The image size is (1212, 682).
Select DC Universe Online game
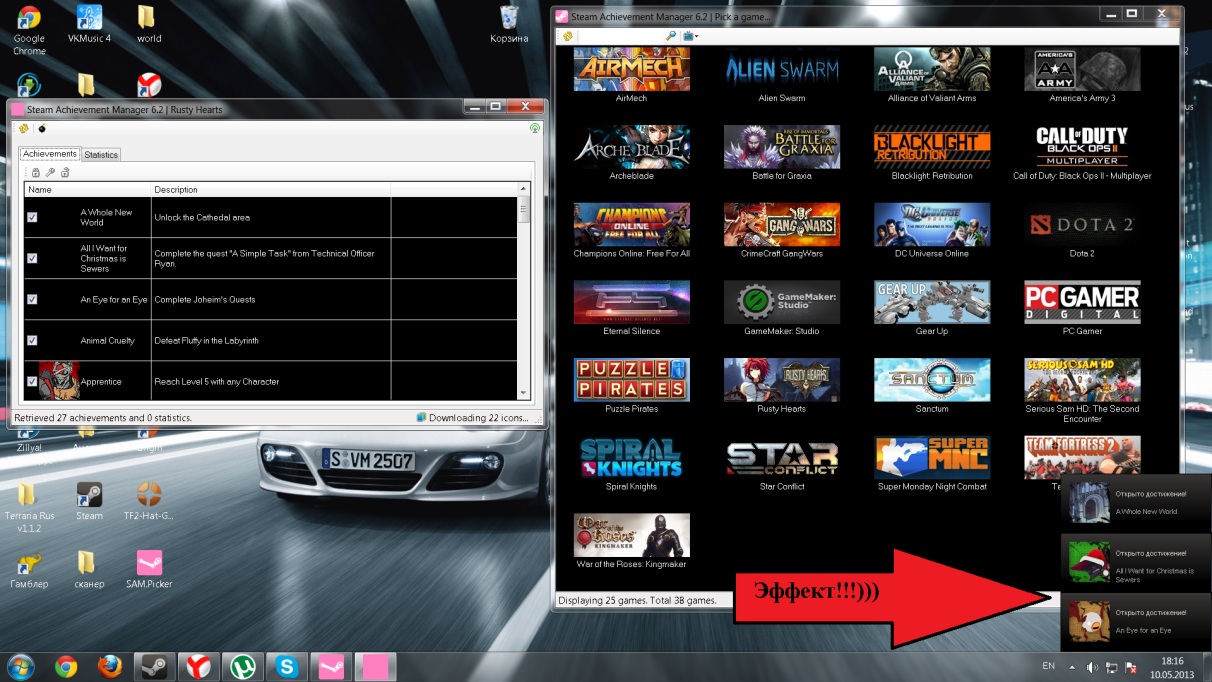point(931,224)
